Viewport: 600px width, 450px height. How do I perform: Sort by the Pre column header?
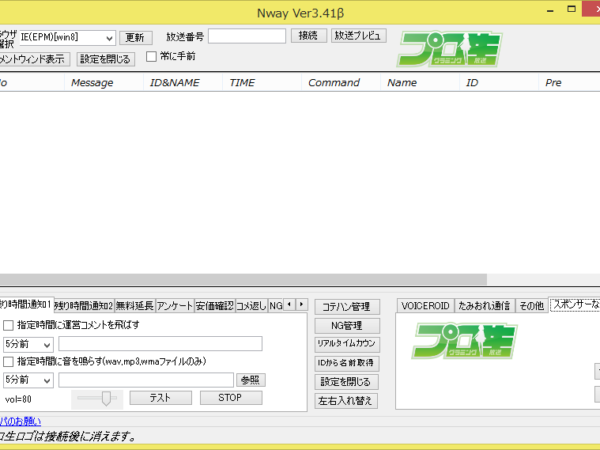click(x=569, y=83)
